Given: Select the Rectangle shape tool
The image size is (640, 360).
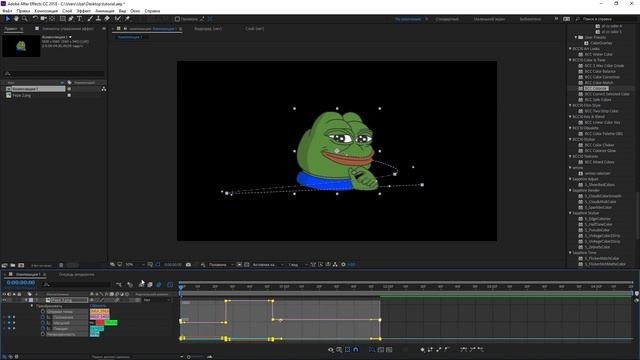Looking at the screenshot, I should click(x=62, y=19).
